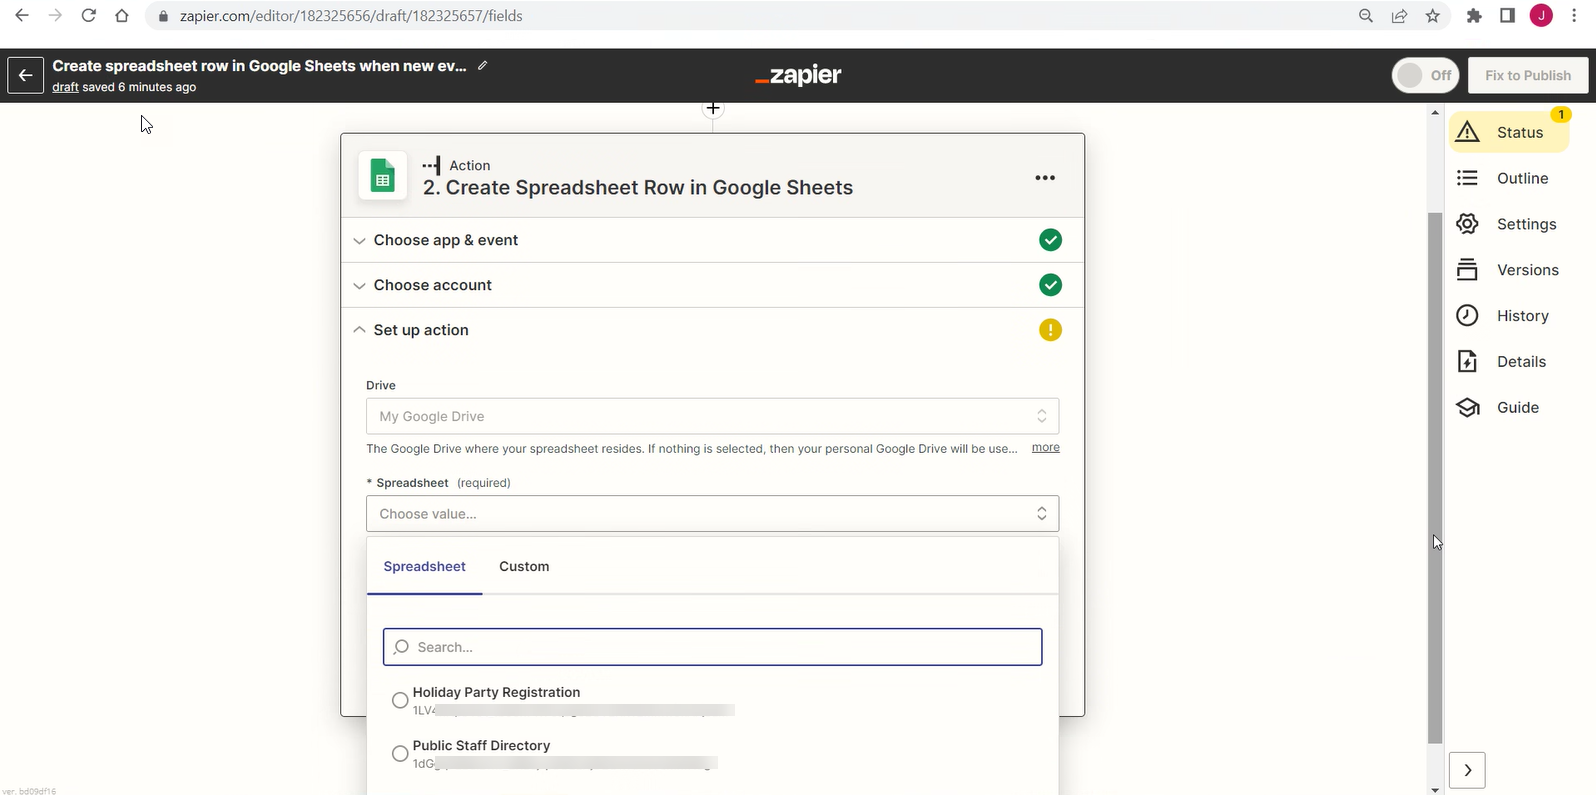Edit the Zap name with pencil icon
1596x795 pixels.
(483, 65)
